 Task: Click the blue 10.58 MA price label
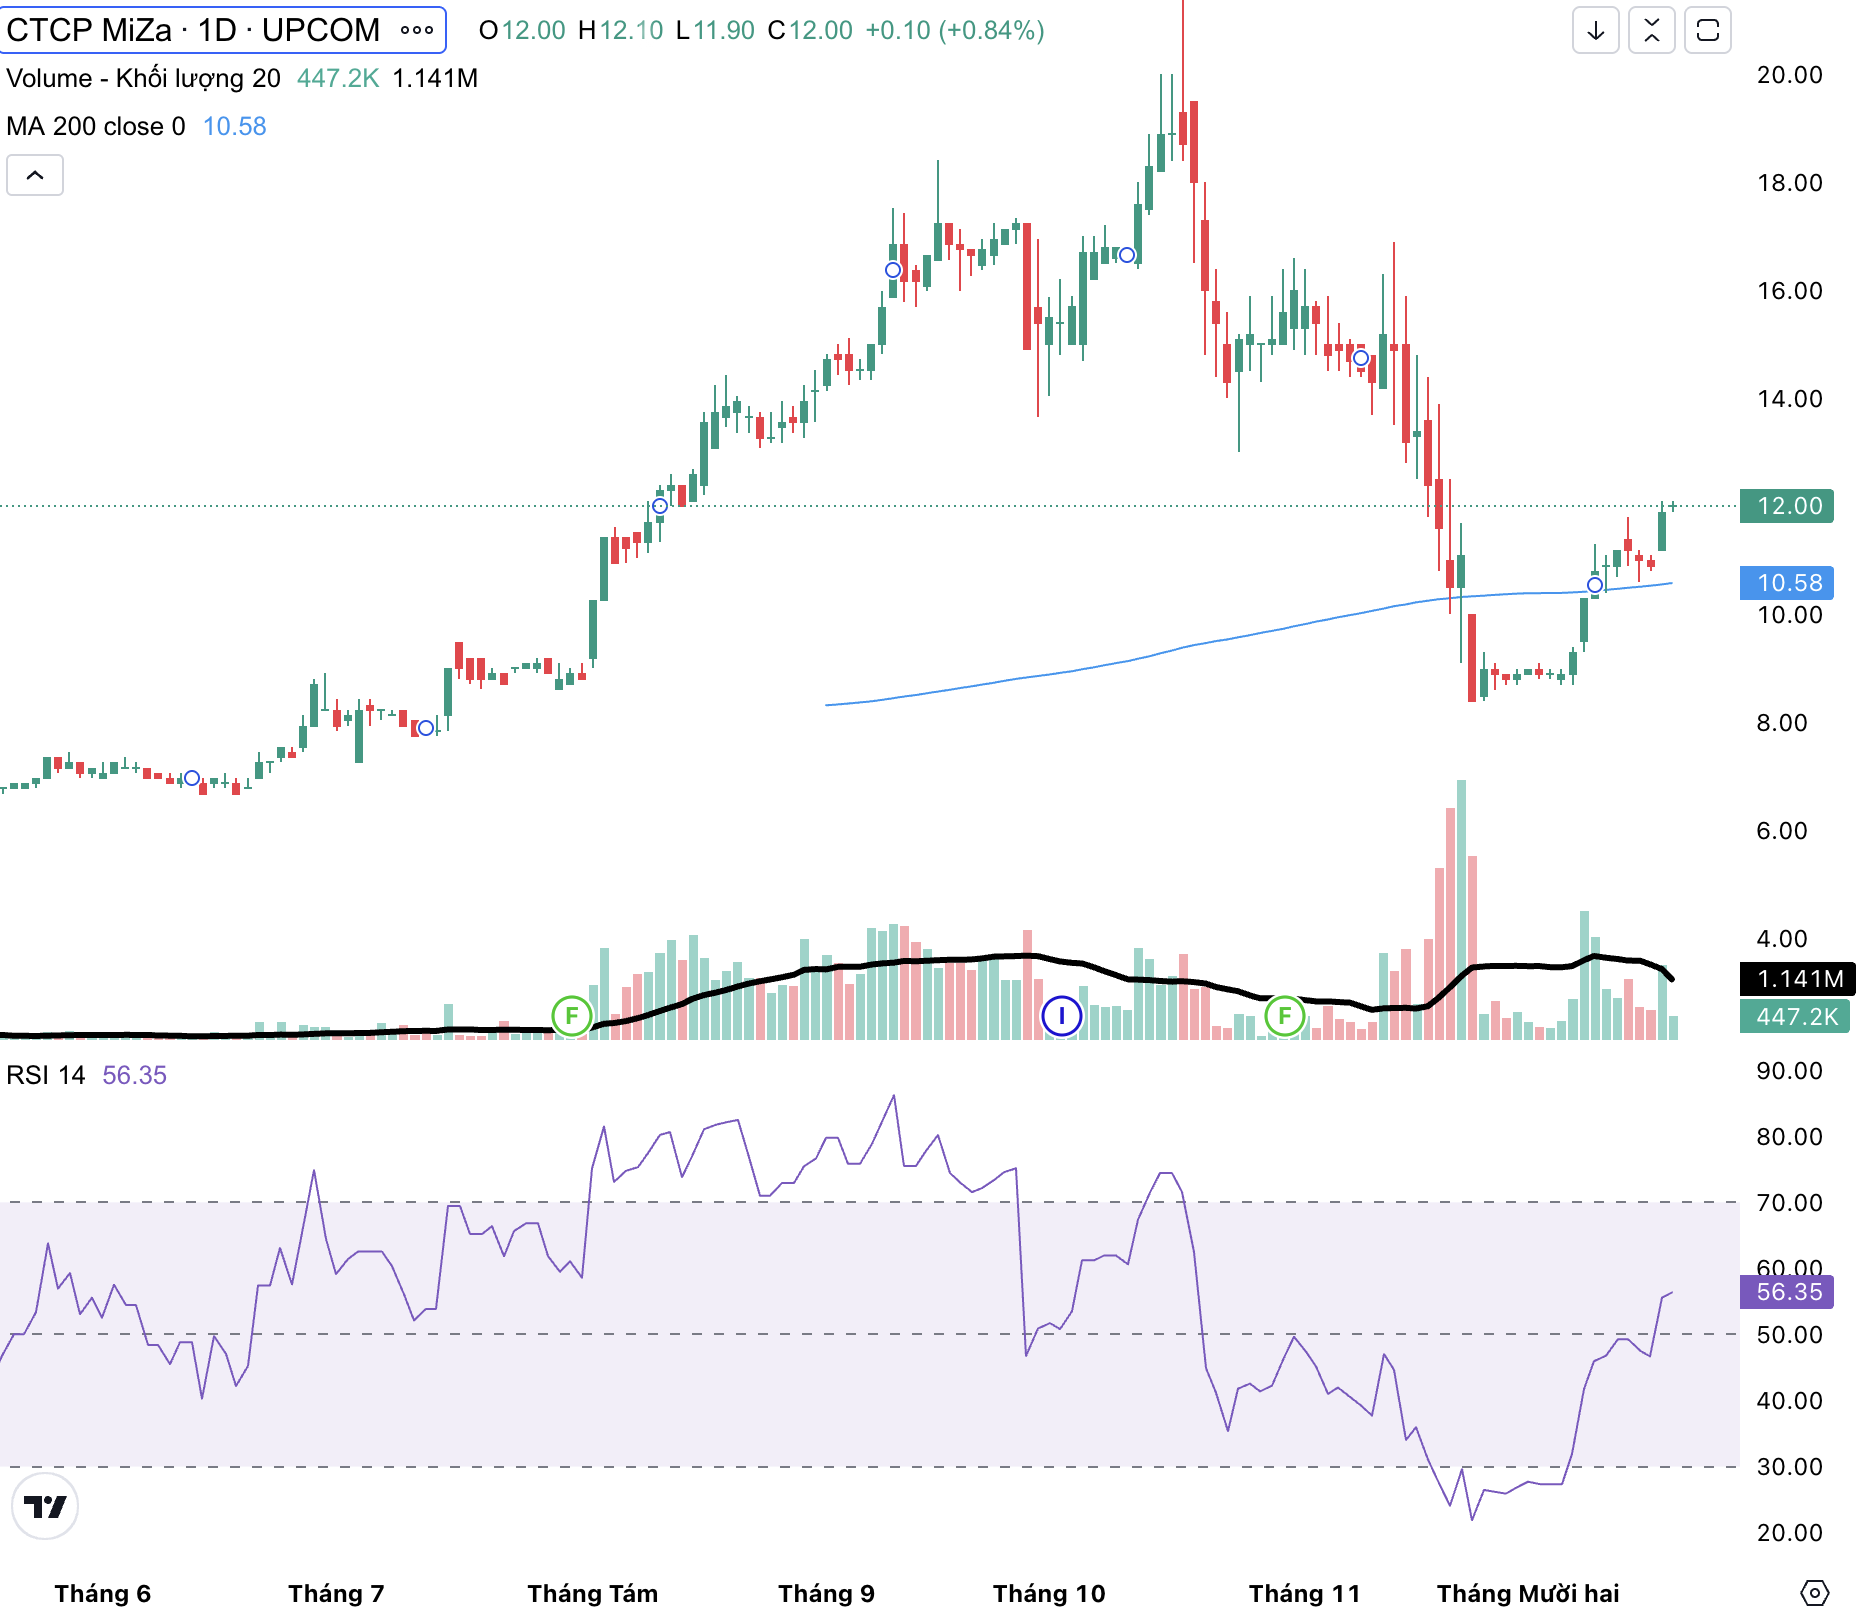(x=1789, y=583)
